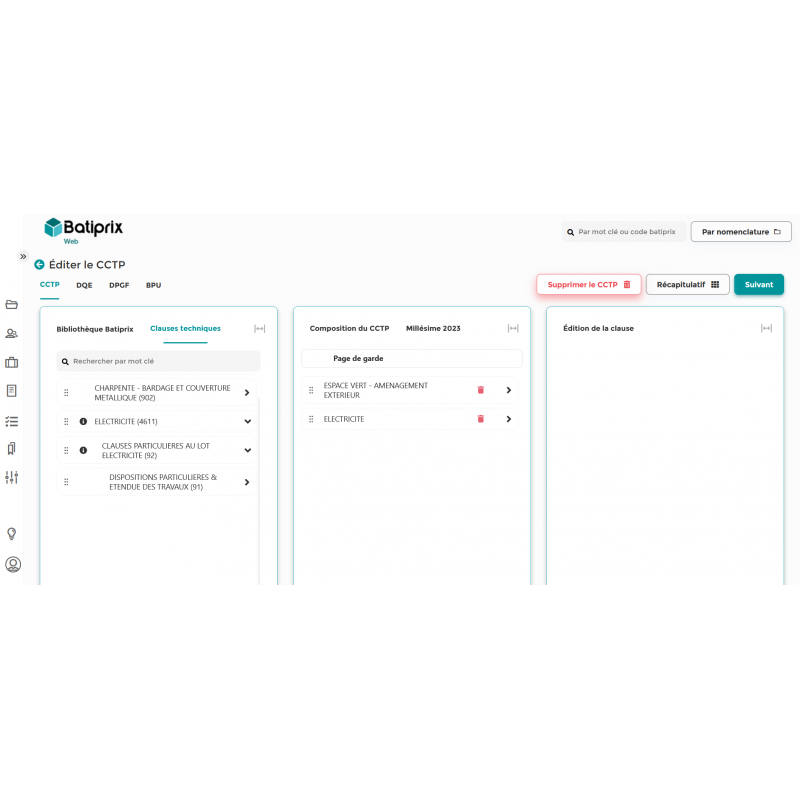Expand the left sidebar with double chevron
The image size is (800, 800).
[22, 256]
